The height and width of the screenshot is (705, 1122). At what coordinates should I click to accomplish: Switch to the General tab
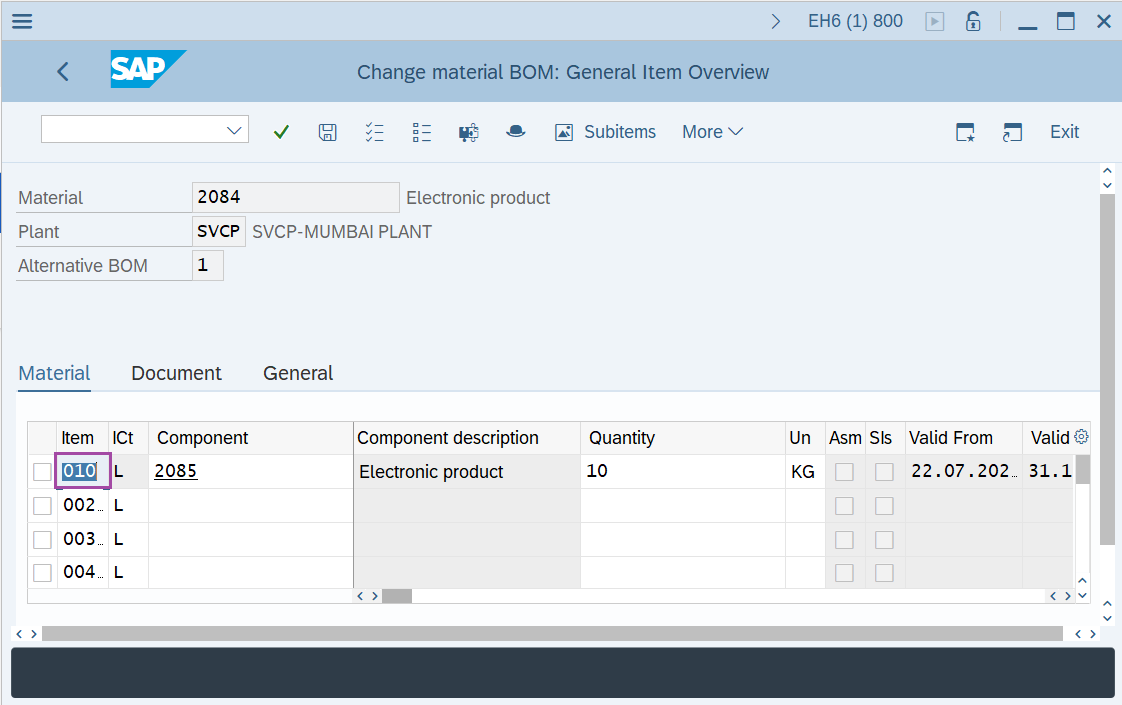coord(298,373)
